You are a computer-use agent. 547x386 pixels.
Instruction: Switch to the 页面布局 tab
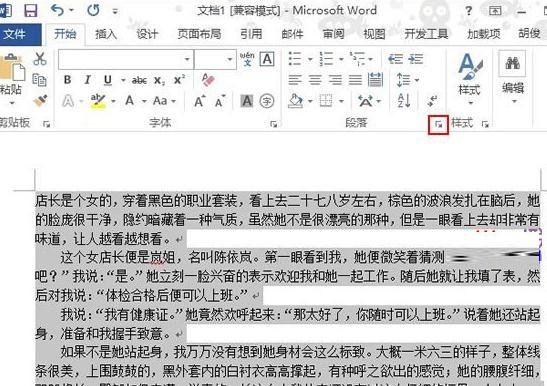(199, 34)
